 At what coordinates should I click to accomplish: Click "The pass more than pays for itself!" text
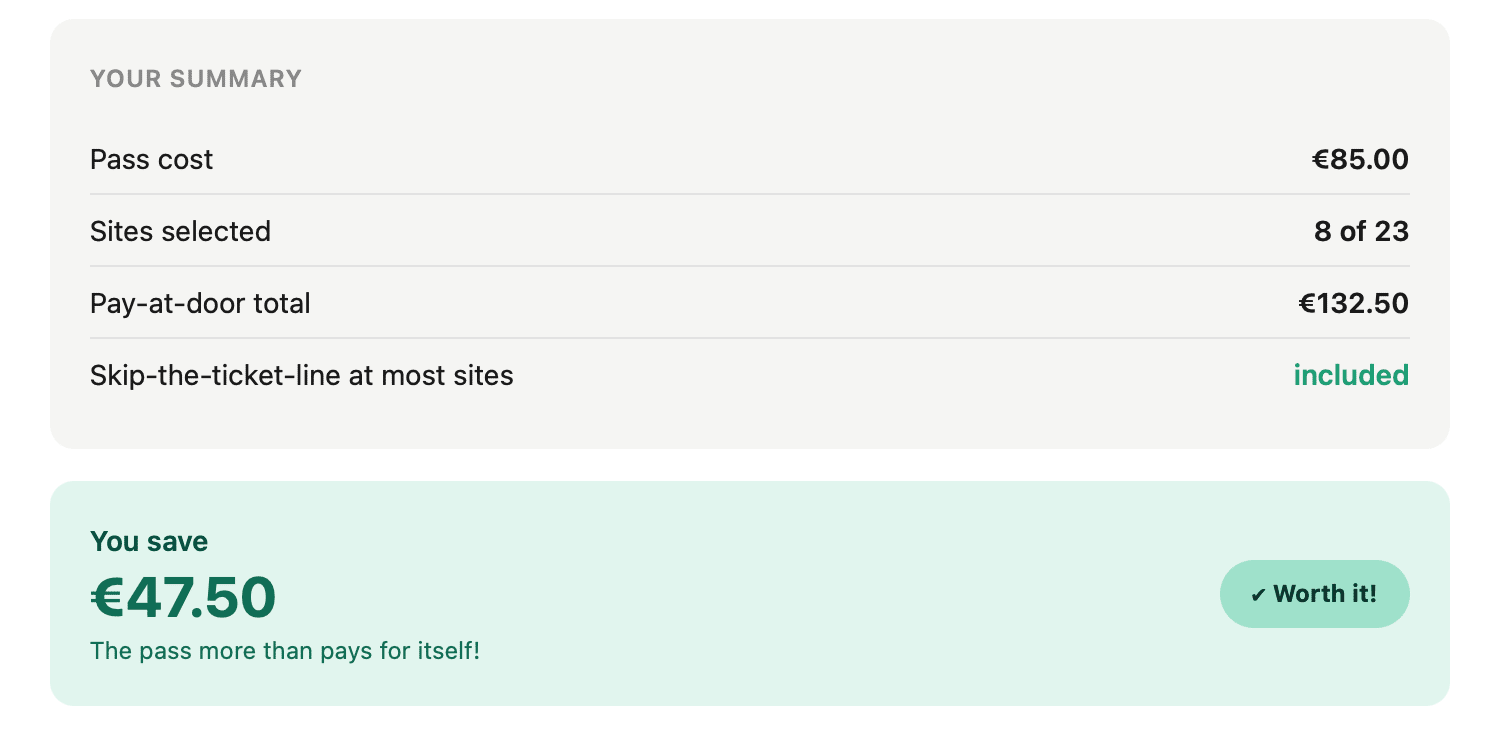[285, 651]
